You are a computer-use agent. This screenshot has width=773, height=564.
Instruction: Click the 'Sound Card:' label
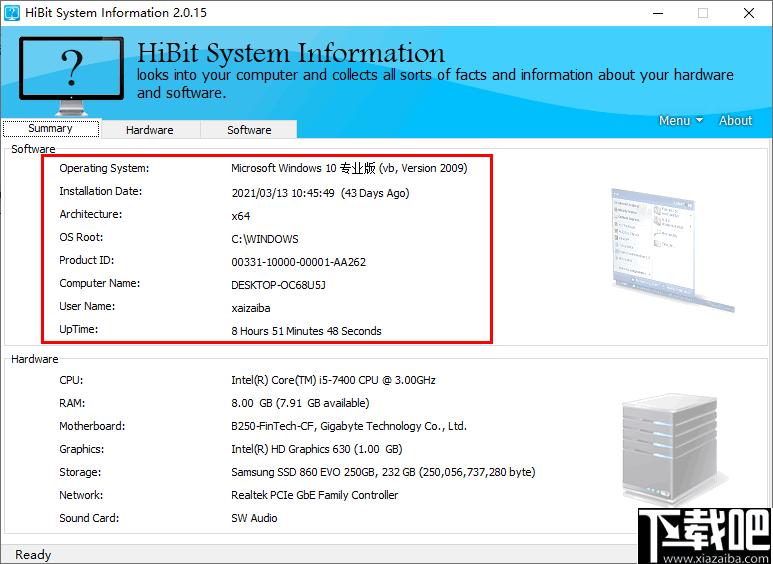coord(89,518)
